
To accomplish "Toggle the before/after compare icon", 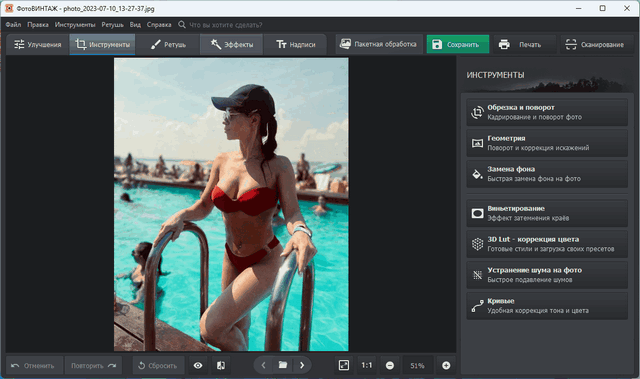I will pos(221,366).
